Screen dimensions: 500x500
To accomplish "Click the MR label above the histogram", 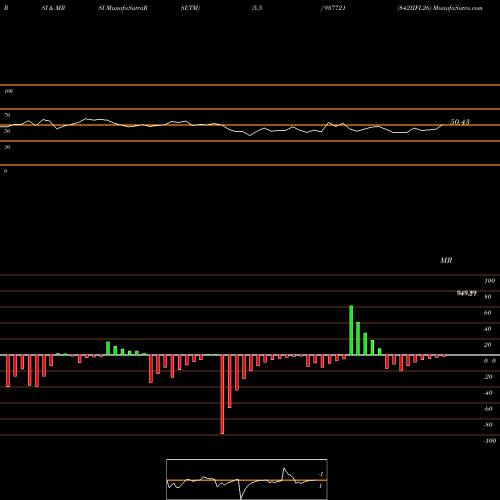I will tap(446, 260).
